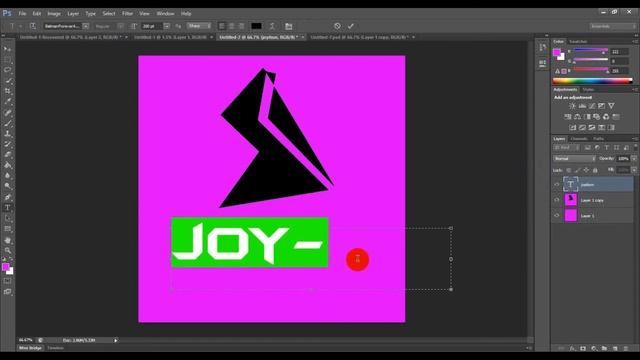The height and width of the screenshot is (360, 640).
Task: Expand the status bar document info arrow
Action: (x=116, y=340)
